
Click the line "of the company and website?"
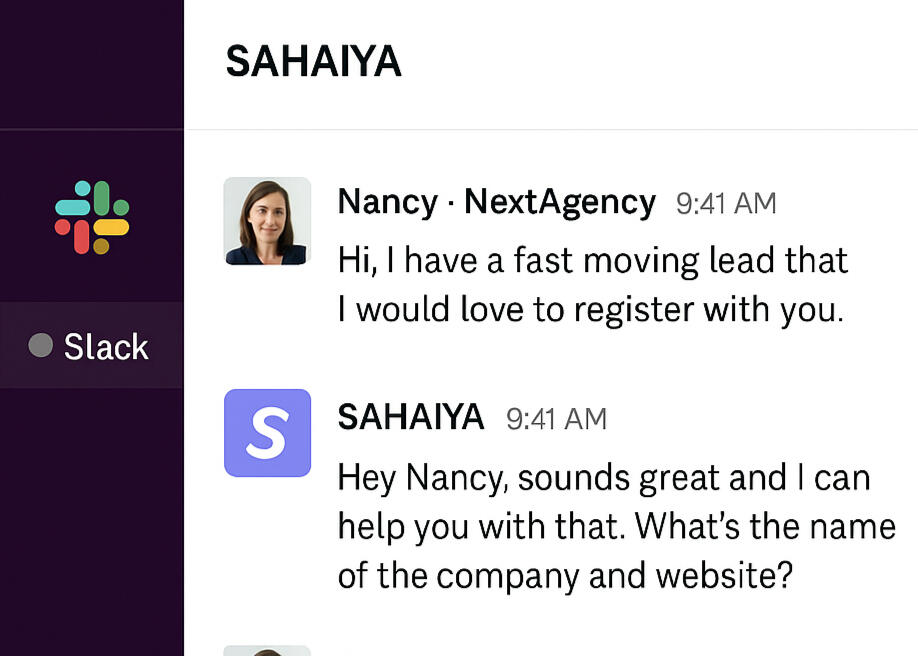[565, 575]
